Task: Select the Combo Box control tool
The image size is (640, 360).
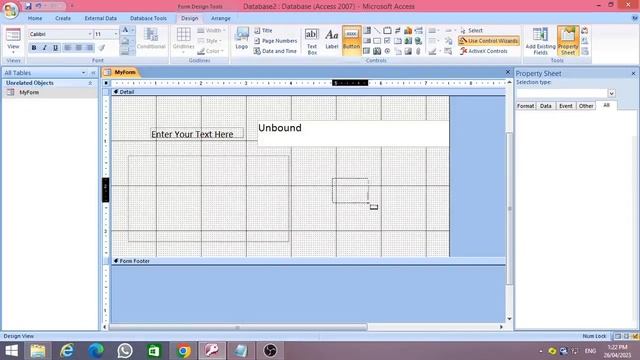Action: click(367, 30)
